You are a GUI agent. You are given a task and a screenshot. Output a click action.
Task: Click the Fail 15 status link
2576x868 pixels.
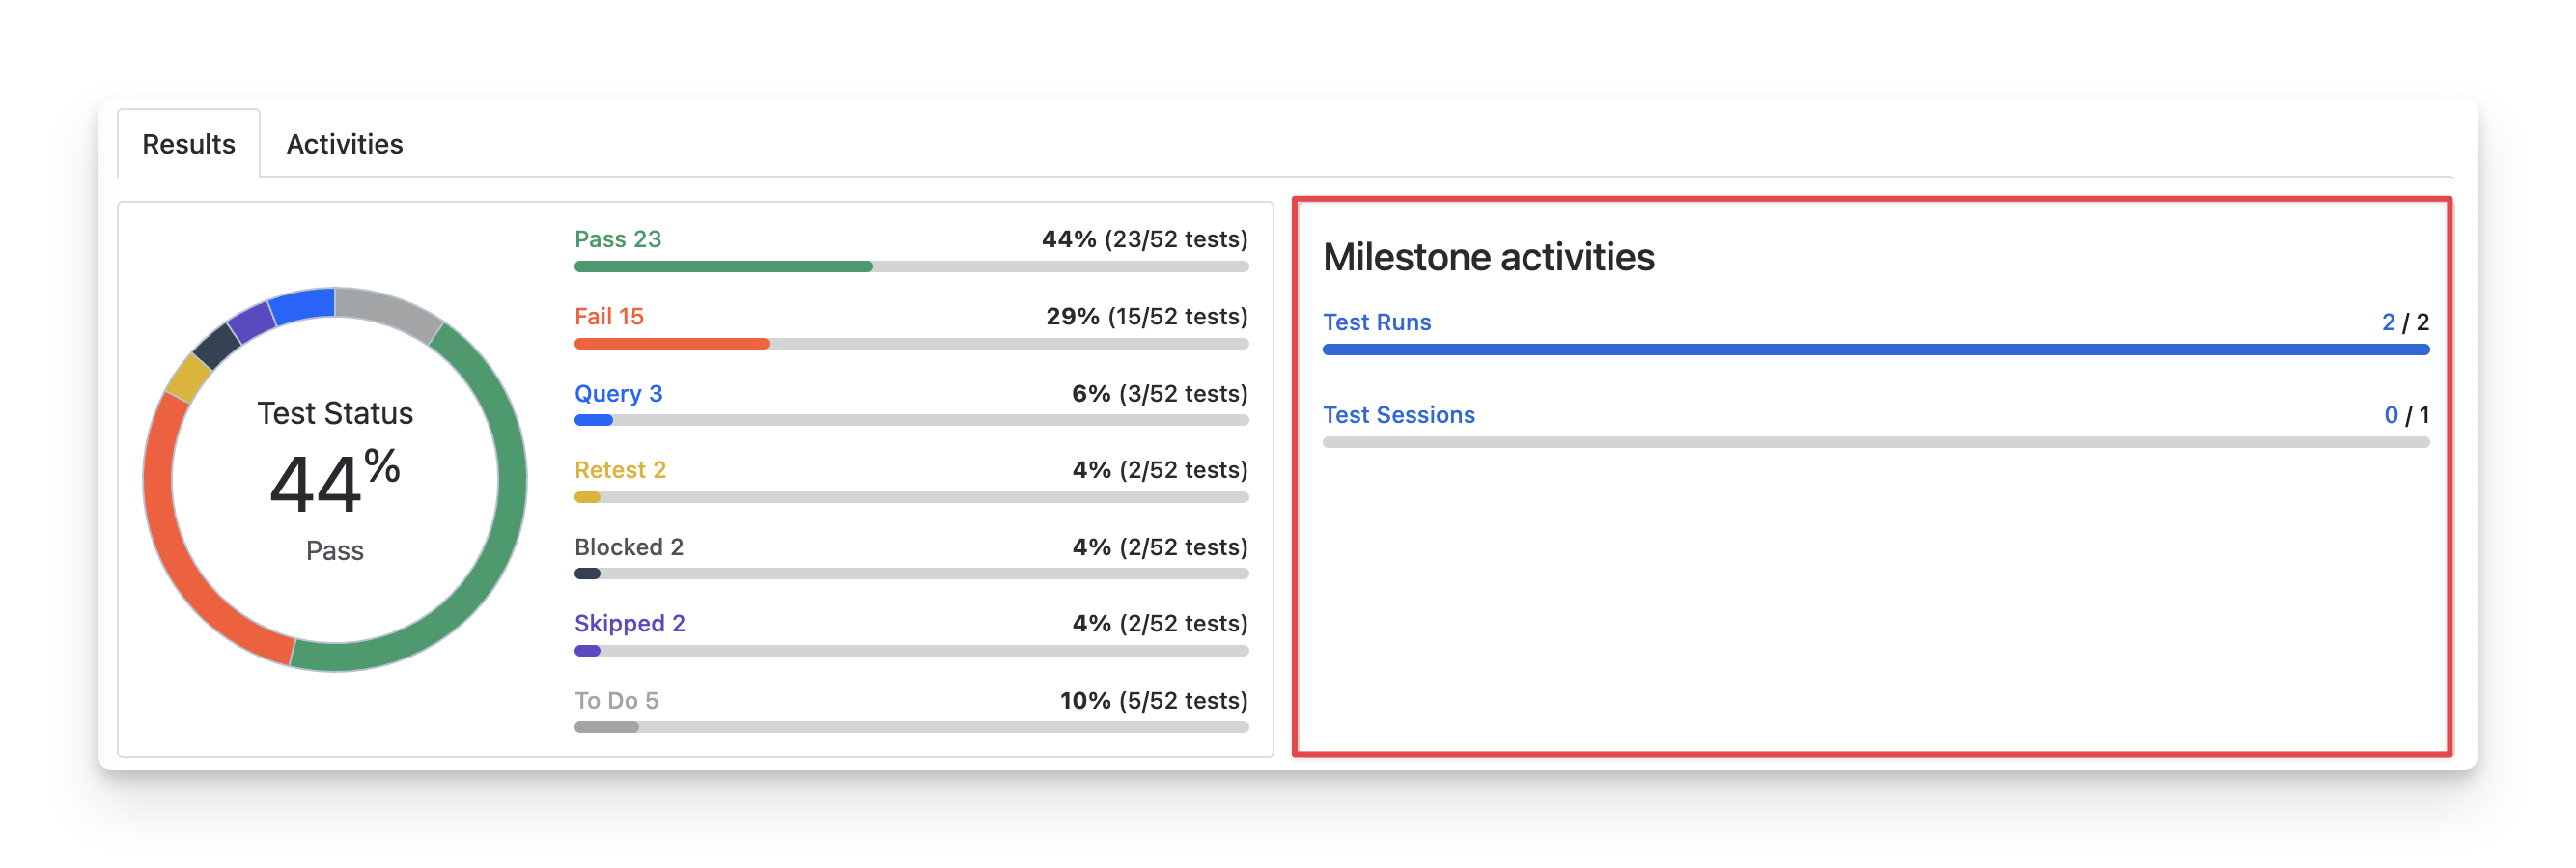coord(608,316)
